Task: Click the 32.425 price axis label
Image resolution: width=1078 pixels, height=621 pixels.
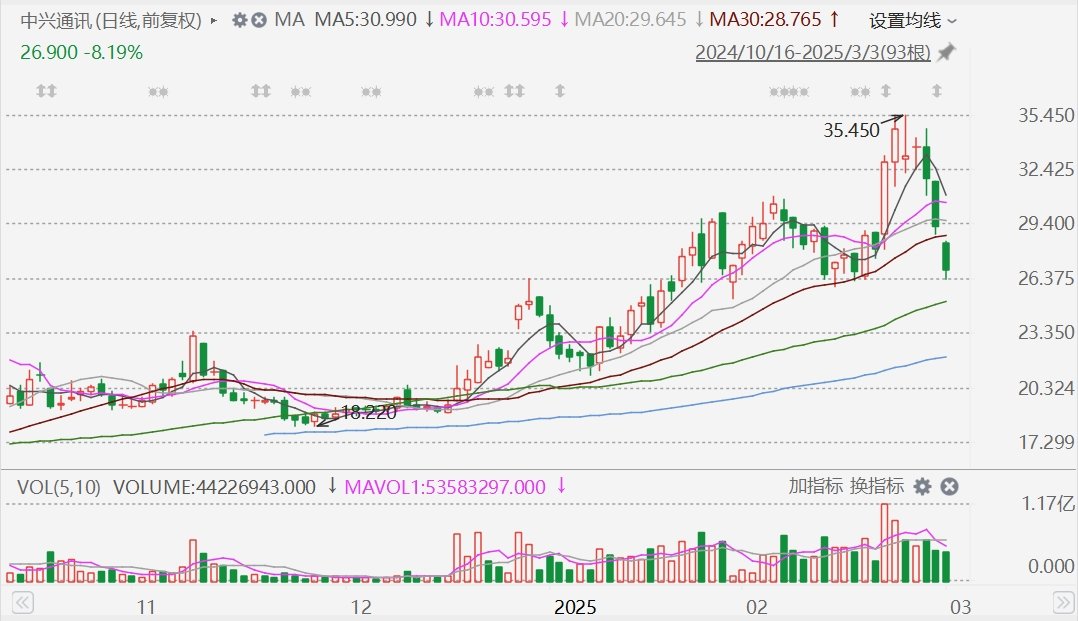Action: pyautogui.click(x=1046, y=169)
